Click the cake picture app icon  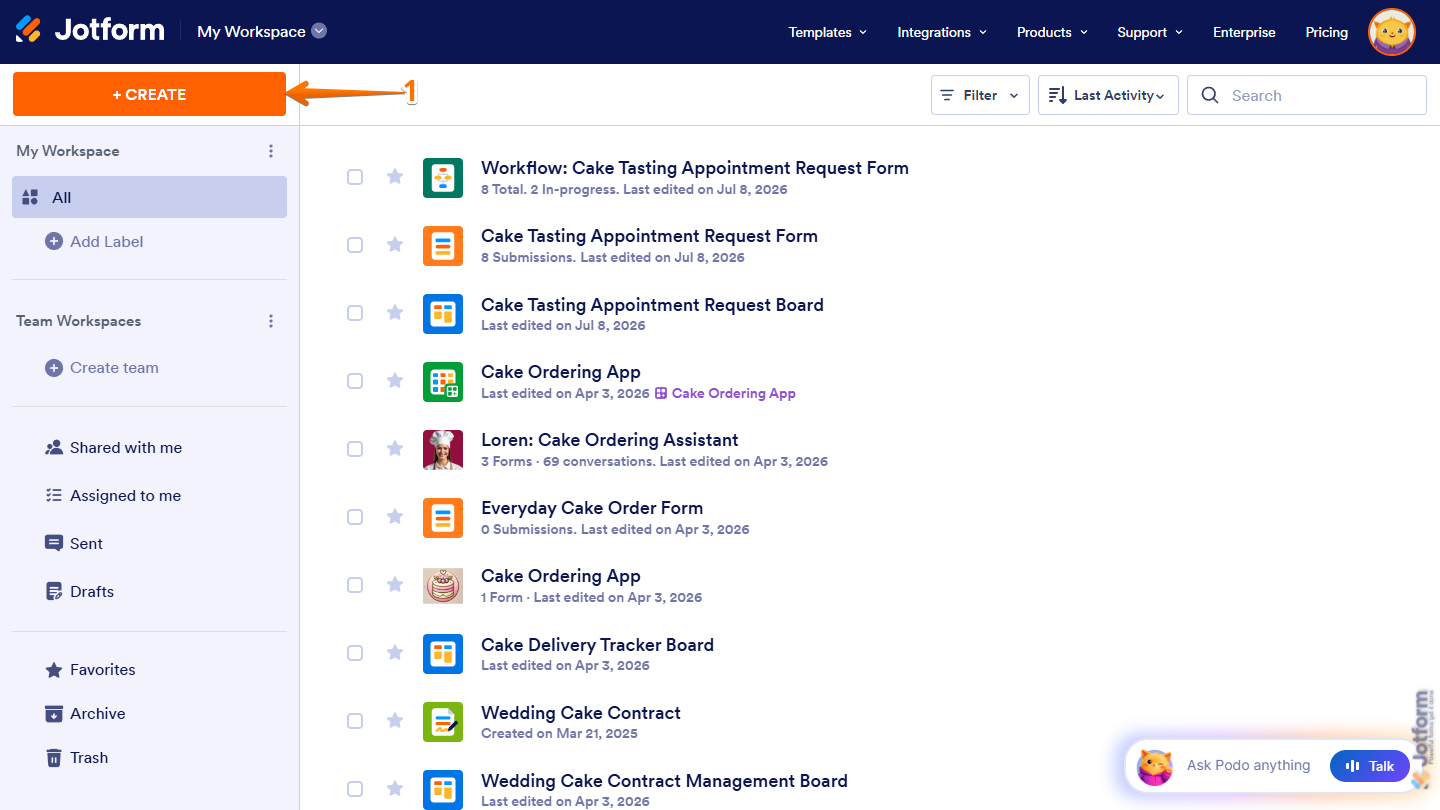(443, 586)
